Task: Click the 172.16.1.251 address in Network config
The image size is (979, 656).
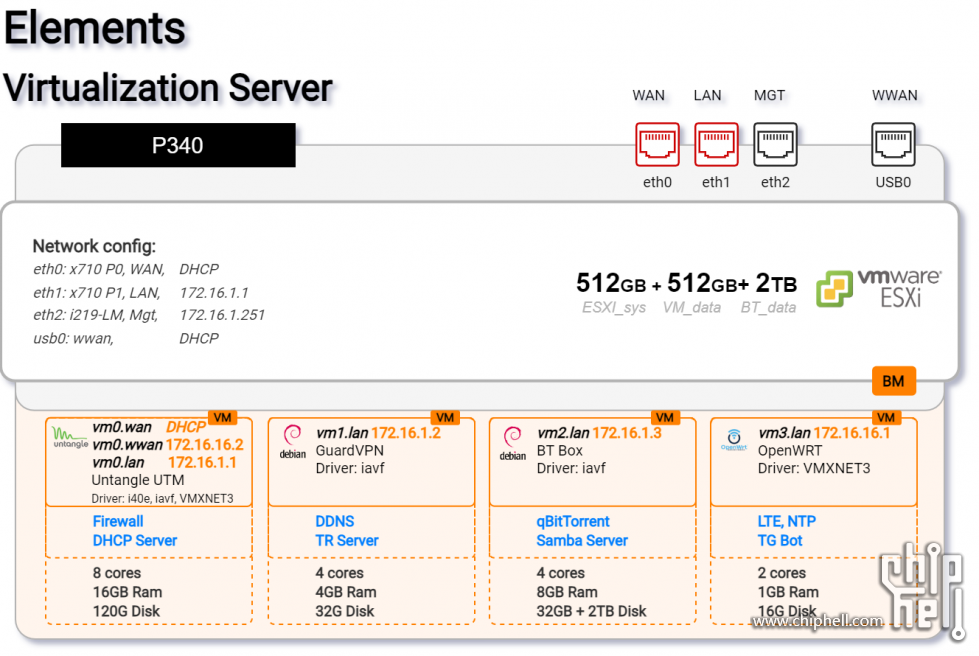Action: pos(222,315)
